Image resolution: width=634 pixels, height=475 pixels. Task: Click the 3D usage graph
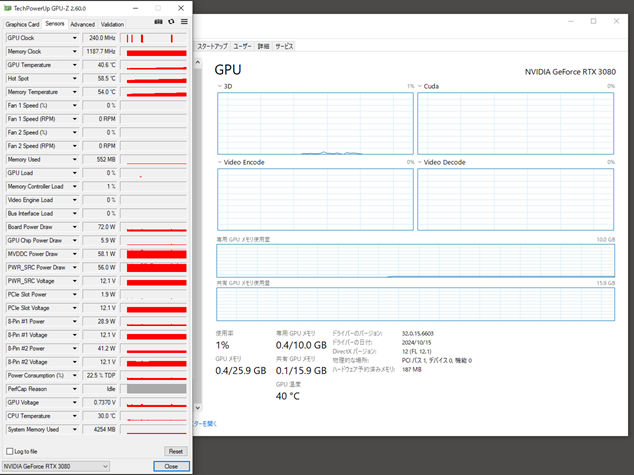[315, 123]
